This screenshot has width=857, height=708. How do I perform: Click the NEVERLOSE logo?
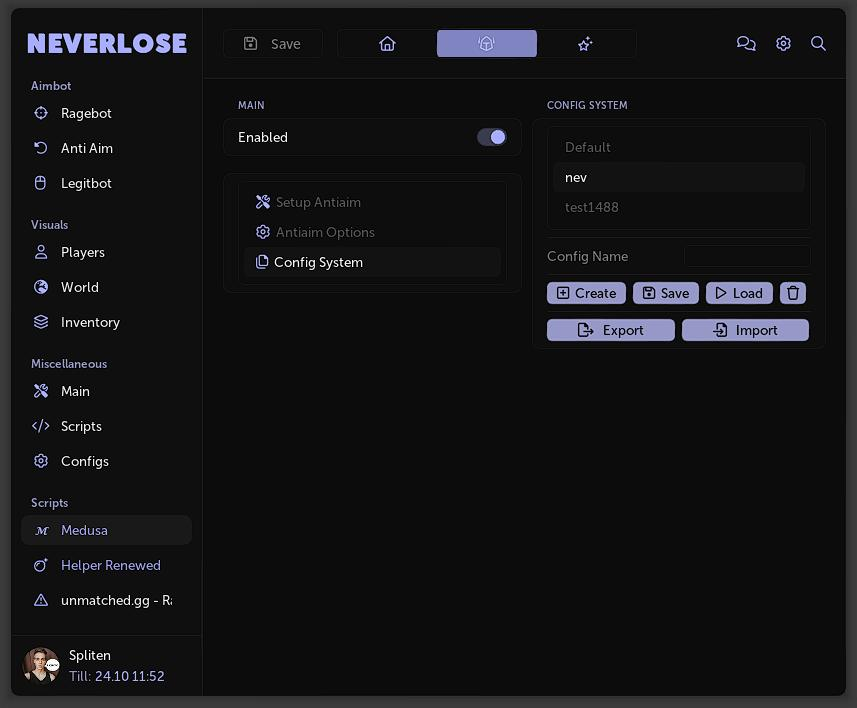pyautogui.click(x=107, y=43)
